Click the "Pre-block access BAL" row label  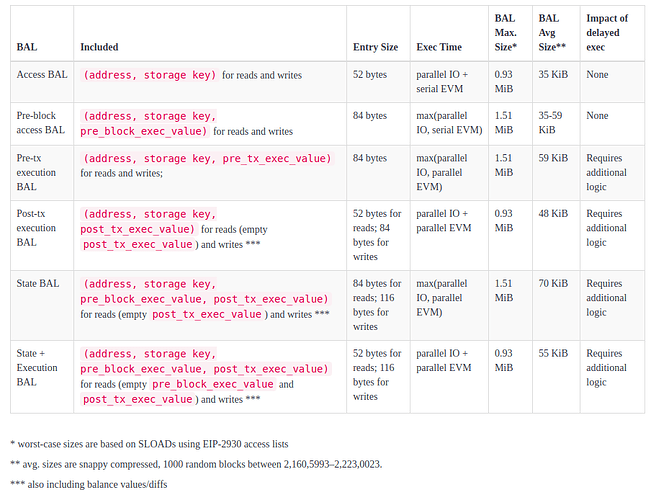pos(40,123)
